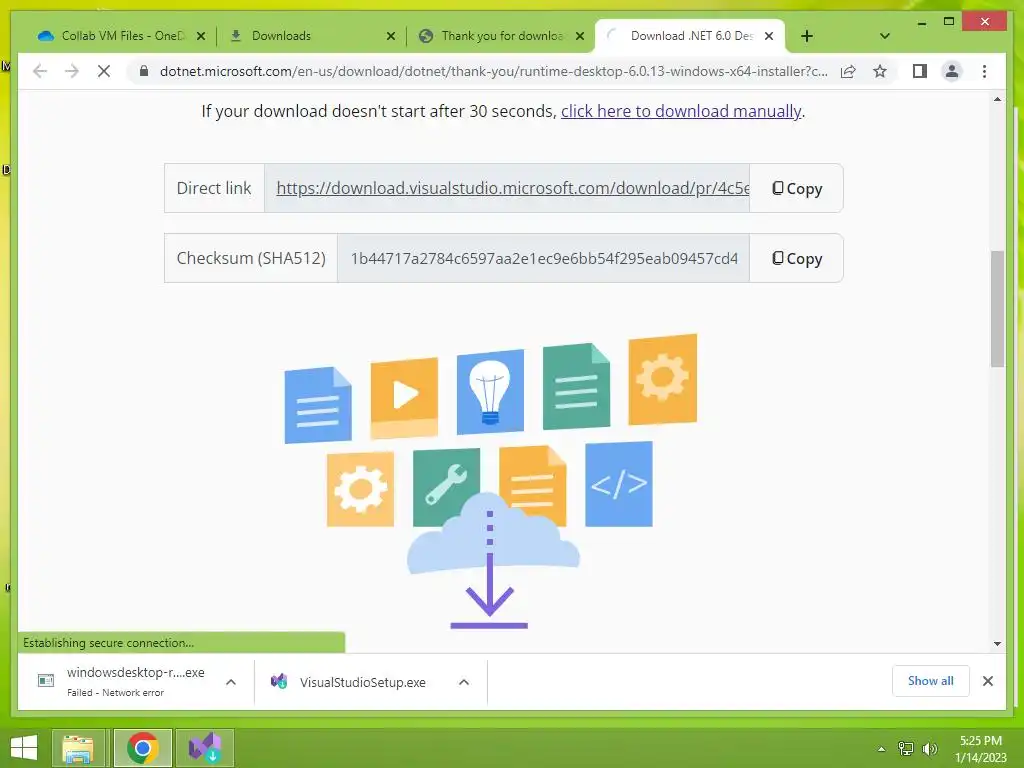Screen dimensions: 1024x768
Task: Open the Windows Start menu
Action: tap(24, 748)
